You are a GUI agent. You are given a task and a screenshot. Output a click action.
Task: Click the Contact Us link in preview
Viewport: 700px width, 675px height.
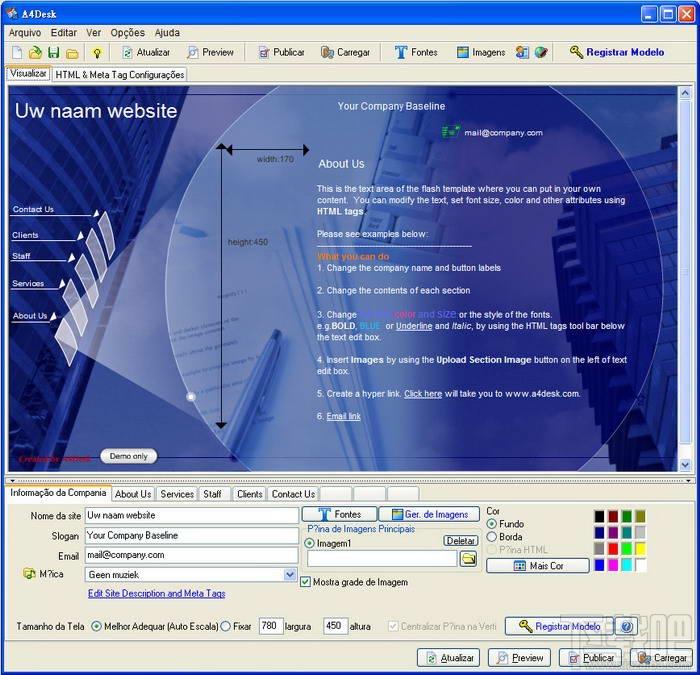pos(33,209)
